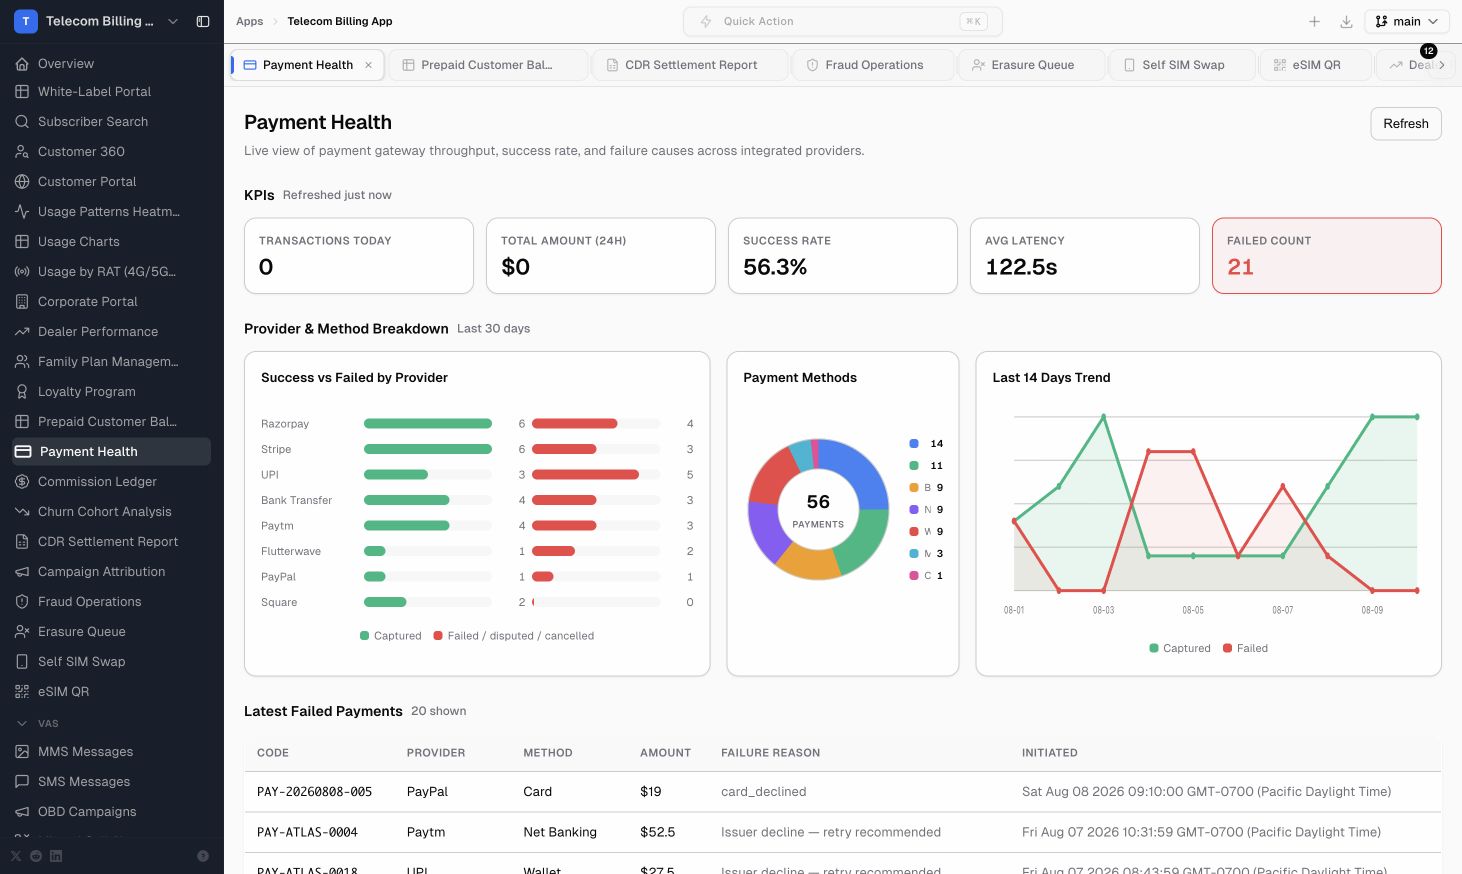
Task: Toggle Failed / disputed / cancelled legend
Action: coord(514,636)
